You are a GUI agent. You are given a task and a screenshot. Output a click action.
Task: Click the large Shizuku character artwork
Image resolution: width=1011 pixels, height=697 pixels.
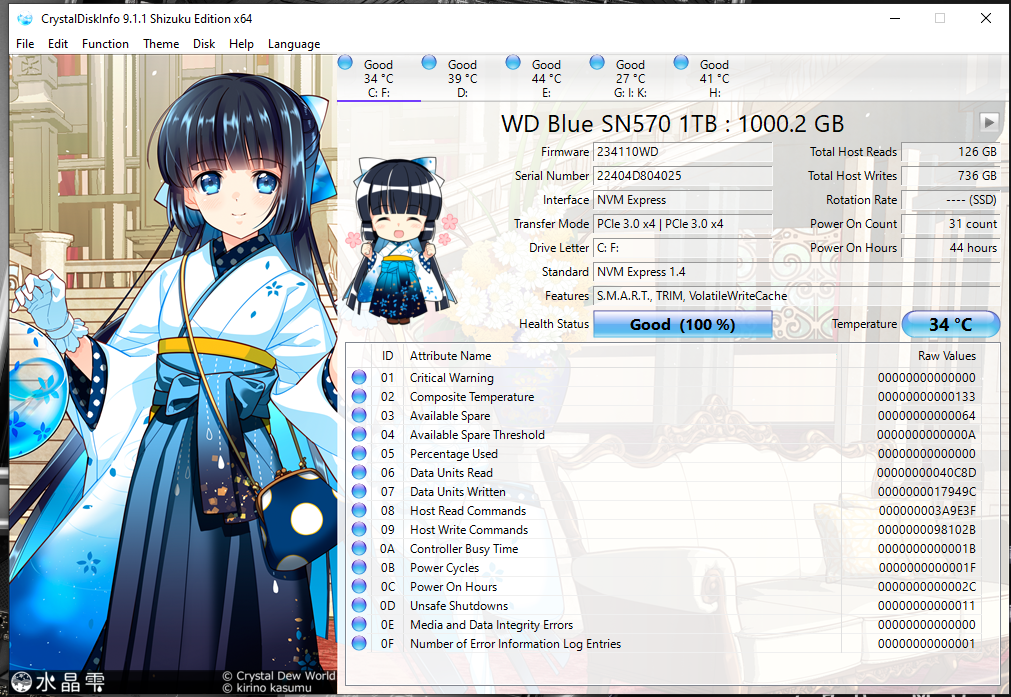[173, 374]
